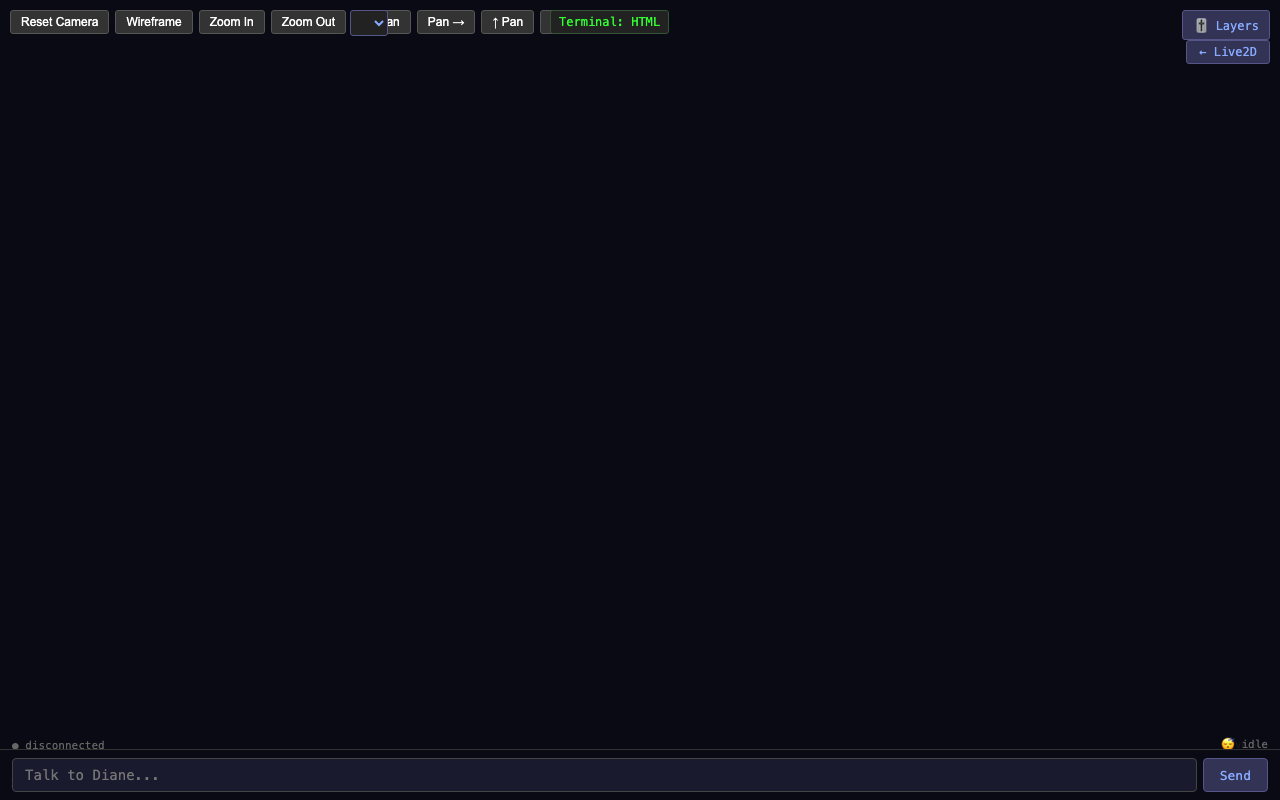This screenshot has width=1280, height=800.
Task: Pan the camera right with Pan →
Action: click(445, 22)
